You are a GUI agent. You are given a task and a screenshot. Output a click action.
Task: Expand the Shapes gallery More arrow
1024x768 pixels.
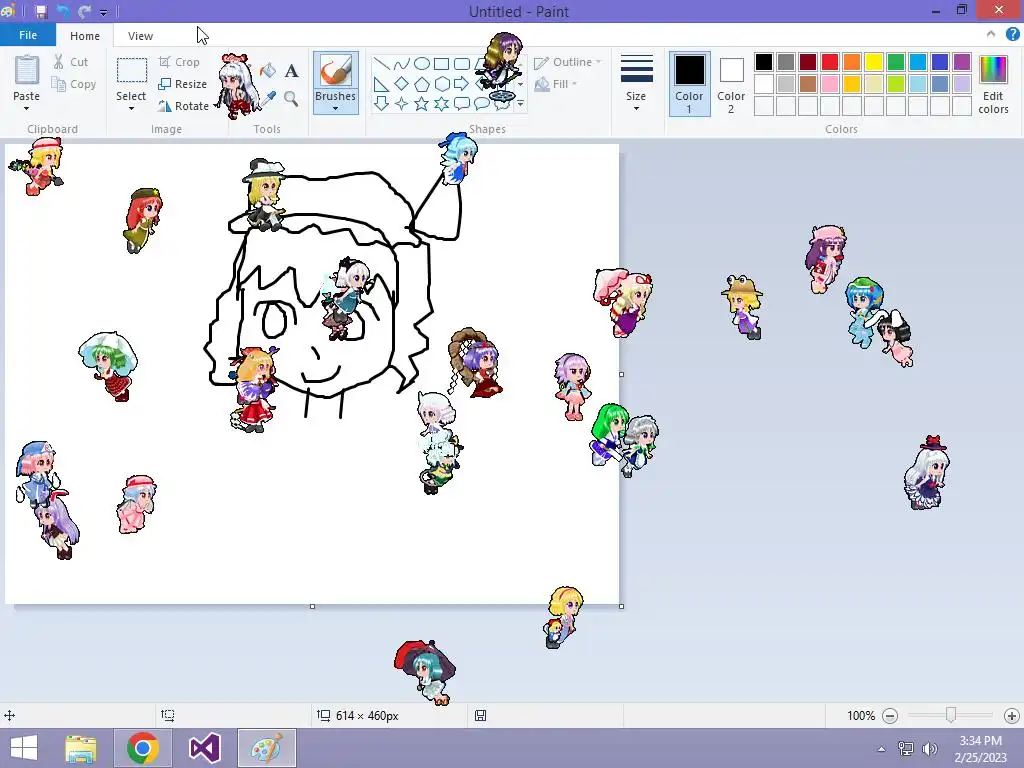[520, 103]
